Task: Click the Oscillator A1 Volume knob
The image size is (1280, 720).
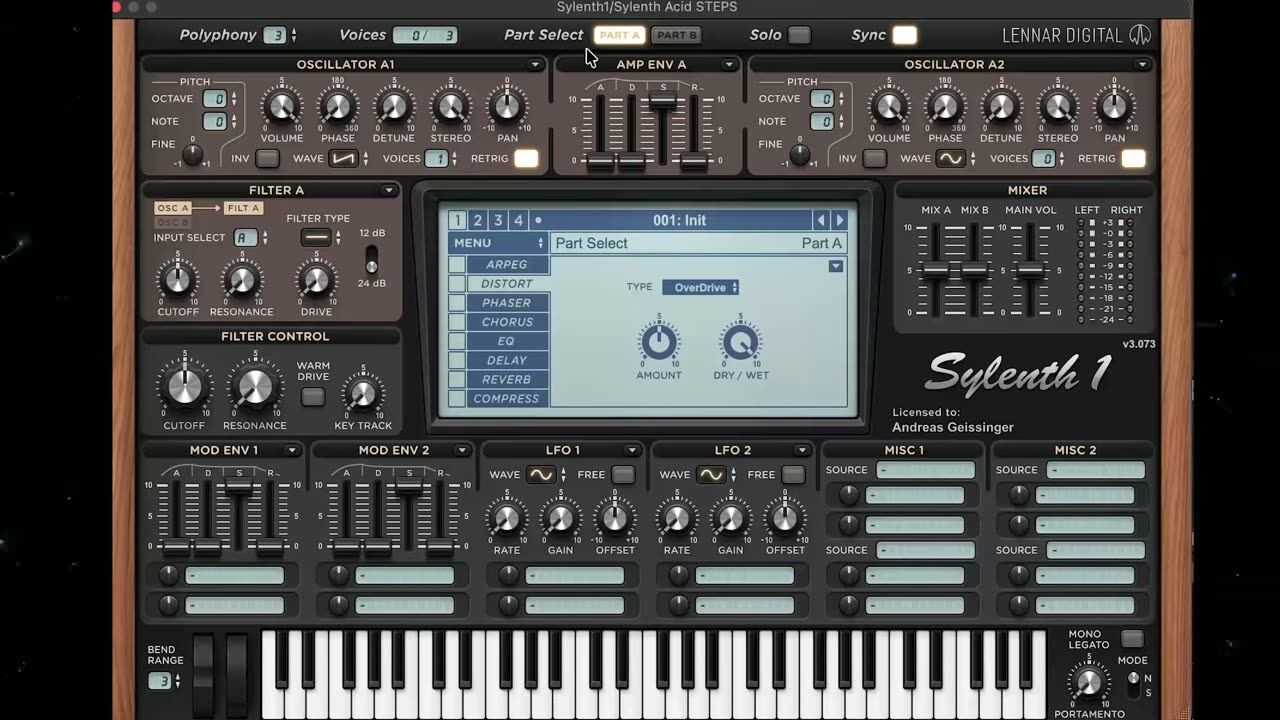Action: (282, 107)
